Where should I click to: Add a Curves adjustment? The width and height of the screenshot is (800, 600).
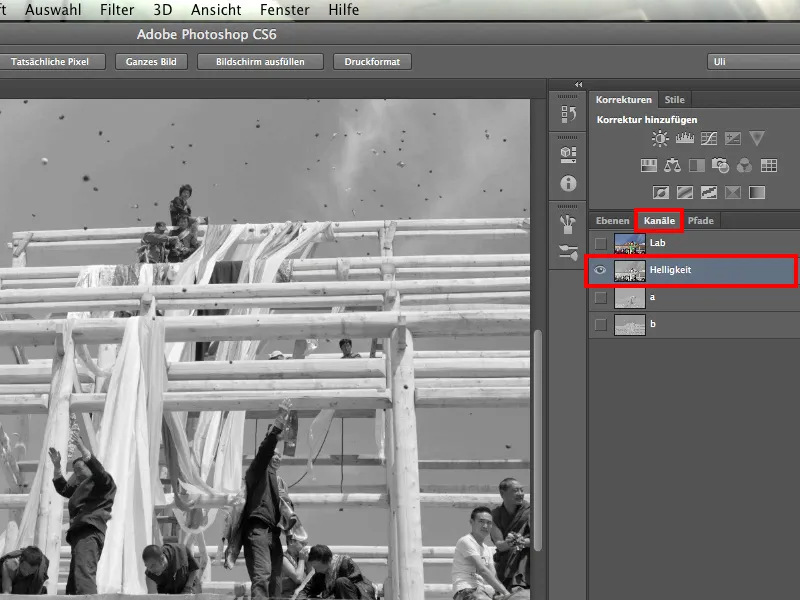[709, 138]
